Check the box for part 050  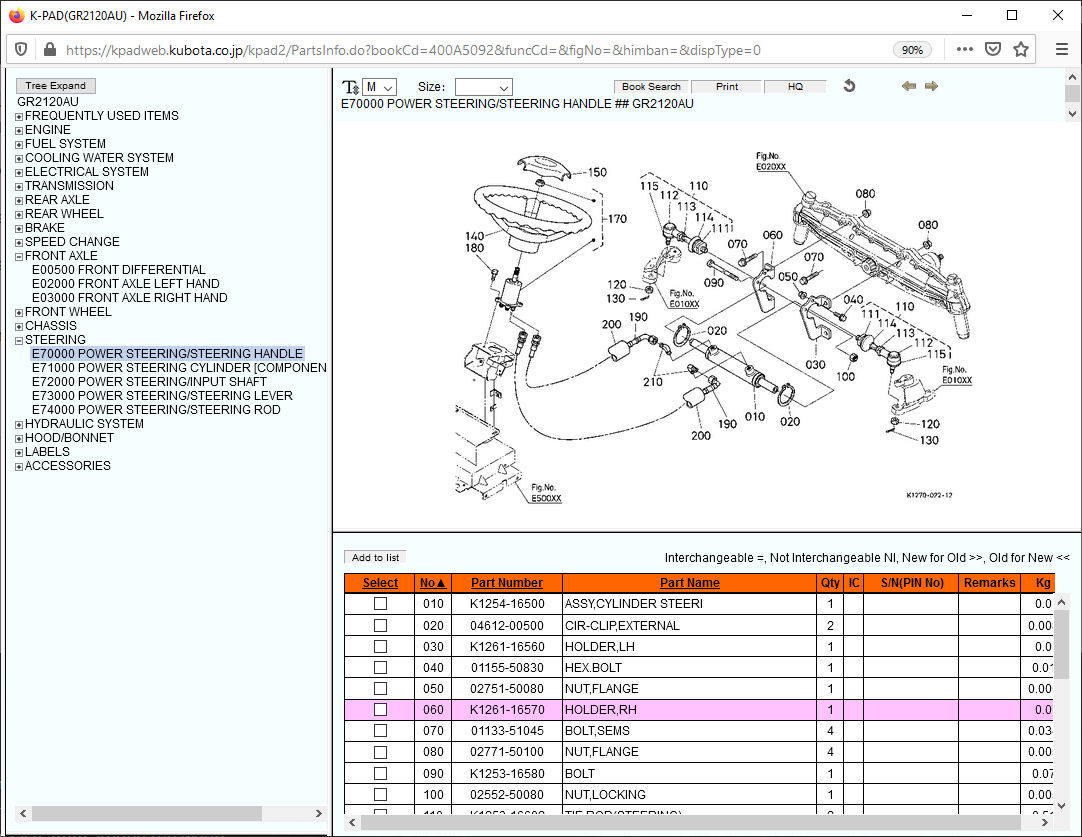tap(380, 689)
